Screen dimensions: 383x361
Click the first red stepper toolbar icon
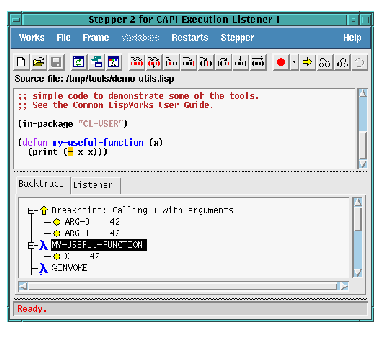136,62
